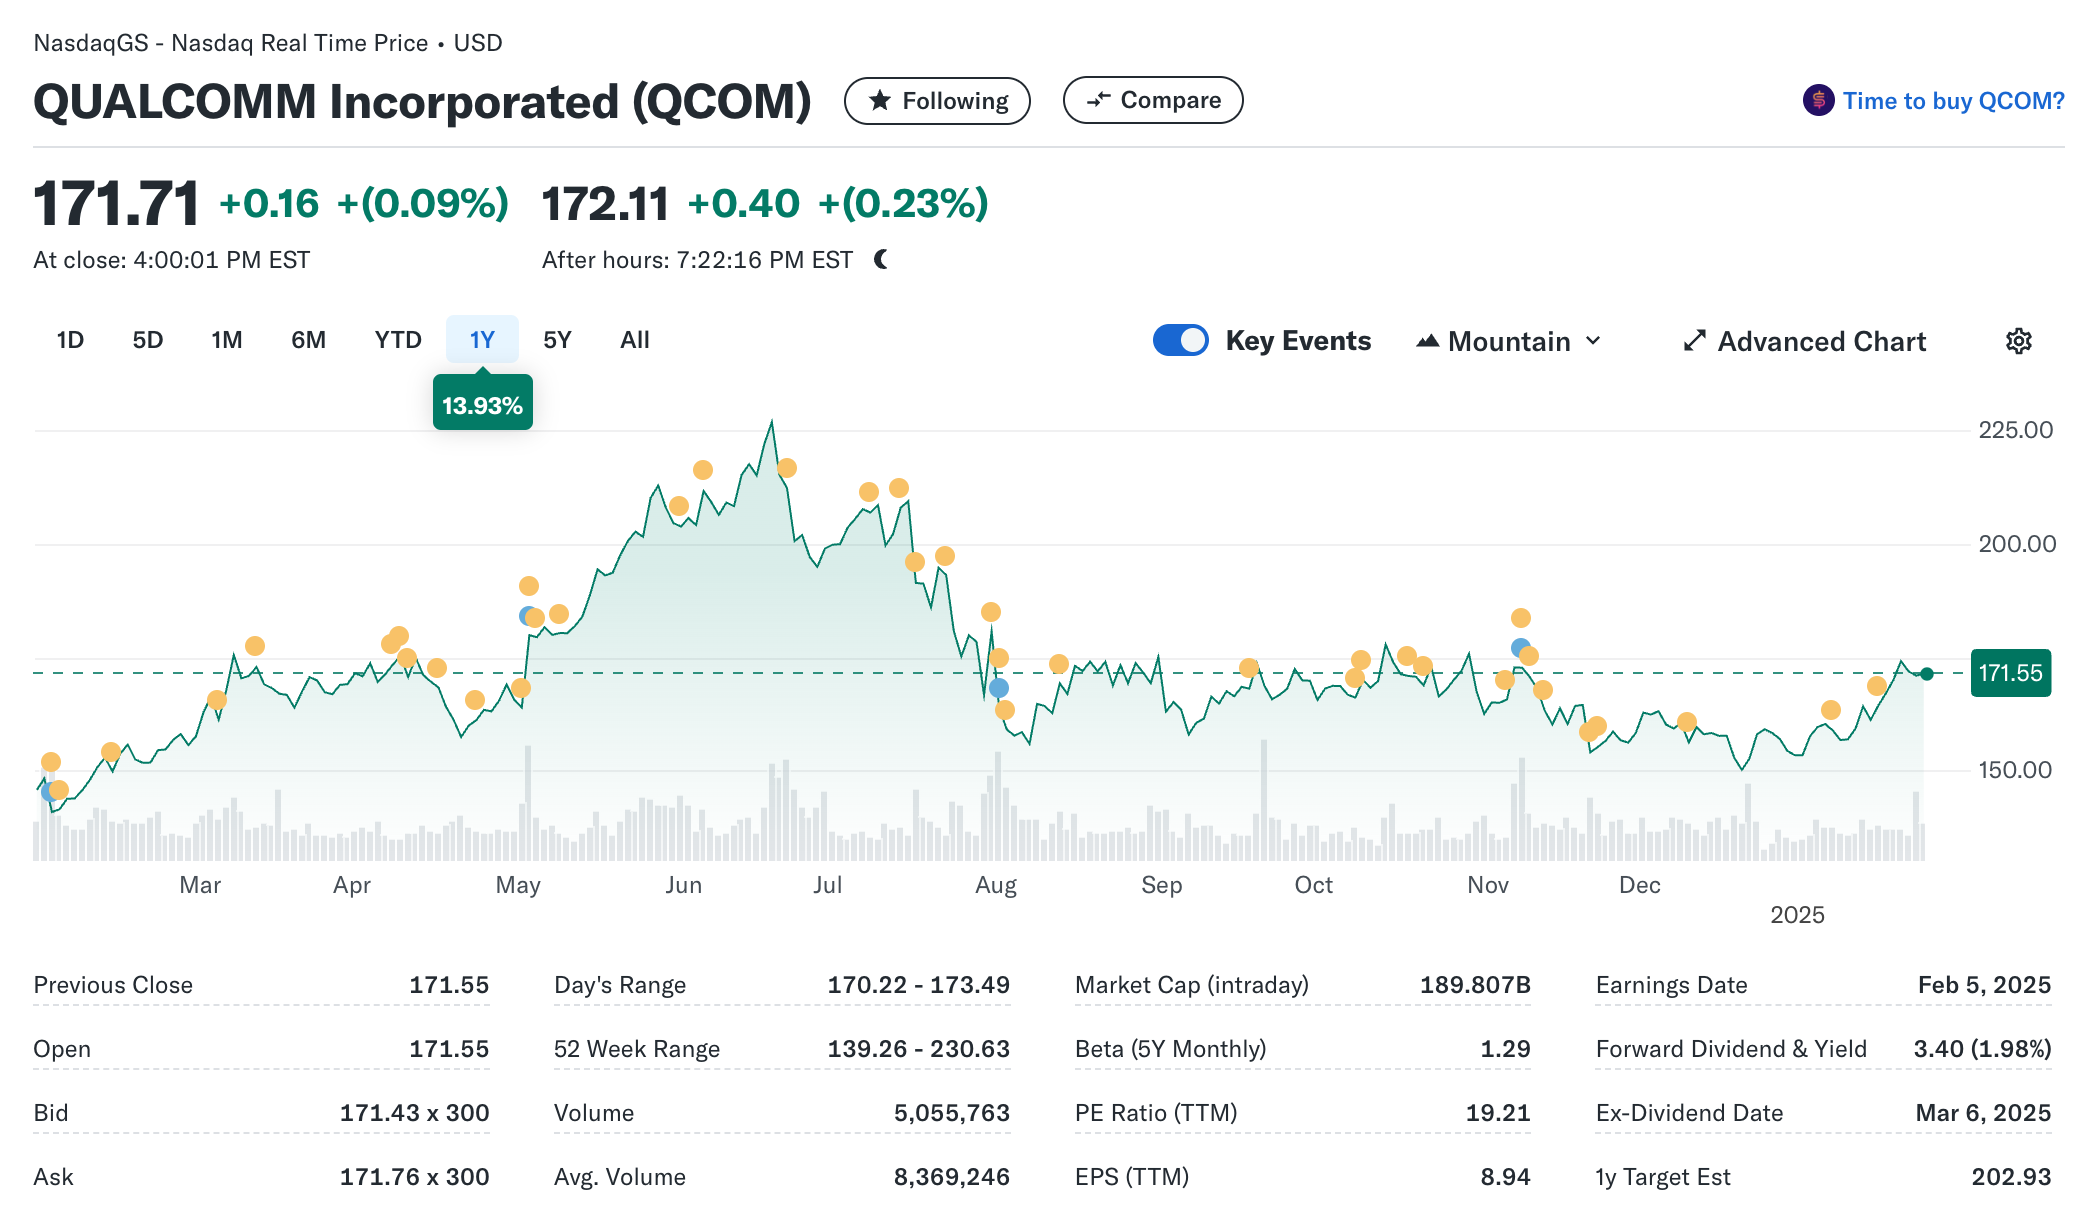Click the compare arrows icon

1098,99
